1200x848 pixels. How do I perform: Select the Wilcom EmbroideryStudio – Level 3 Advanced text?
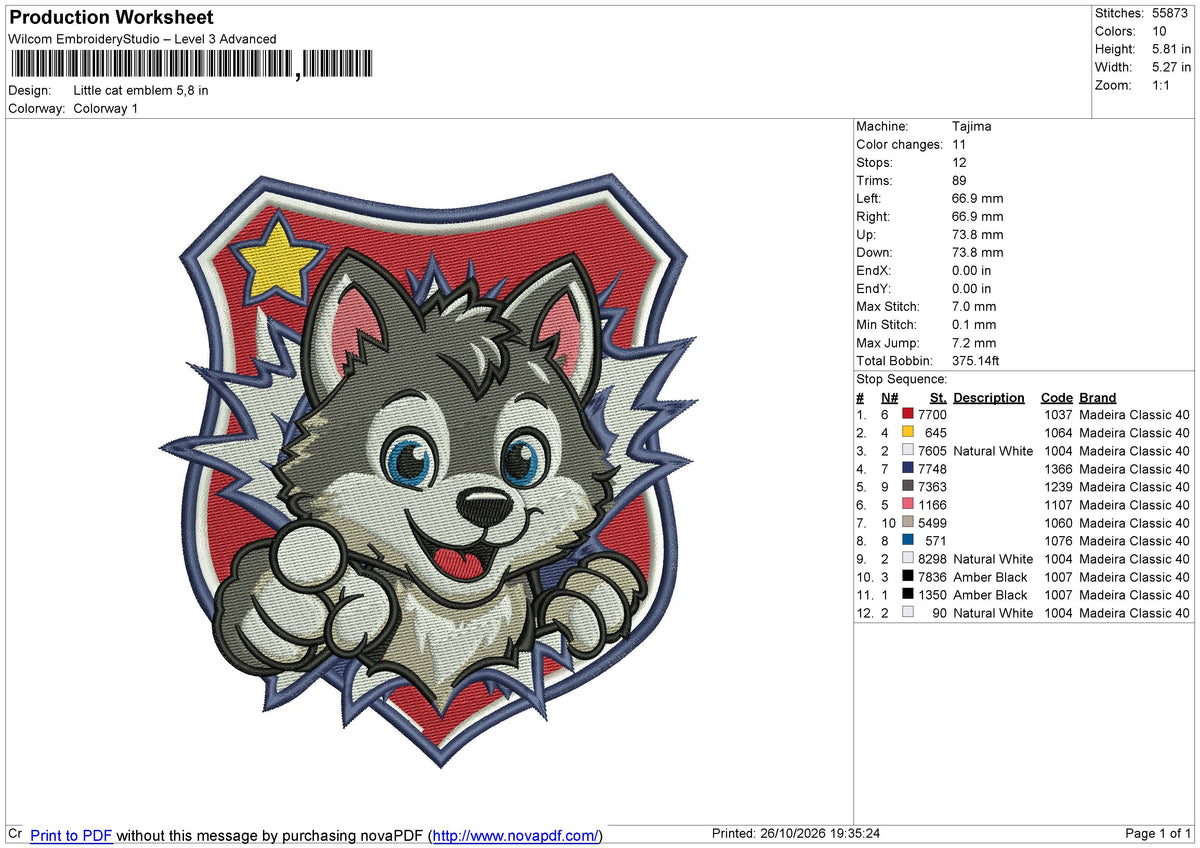pos(142,39)
